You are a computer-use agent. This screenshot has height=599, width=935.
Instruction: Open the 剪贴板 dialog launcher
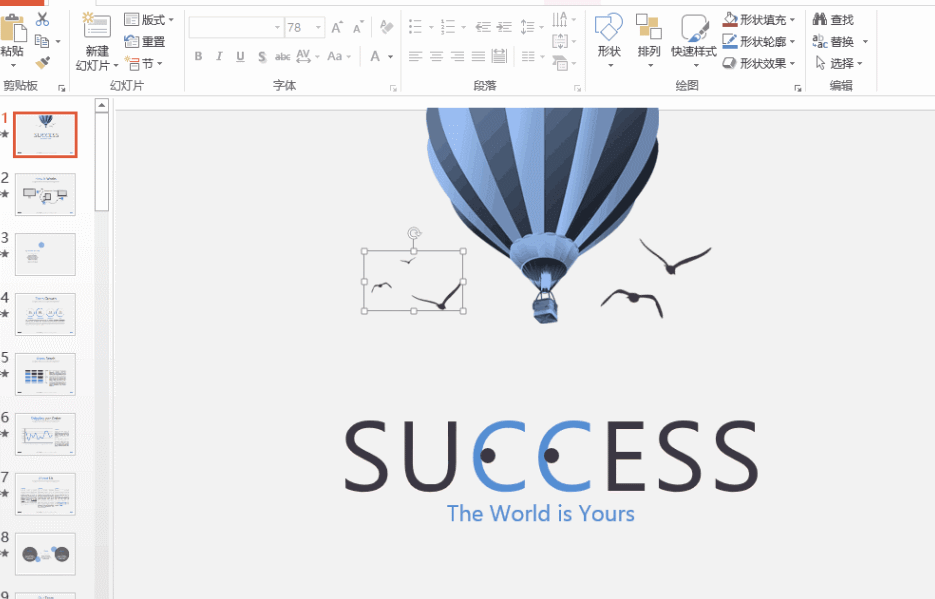click(x=61, y=88)
